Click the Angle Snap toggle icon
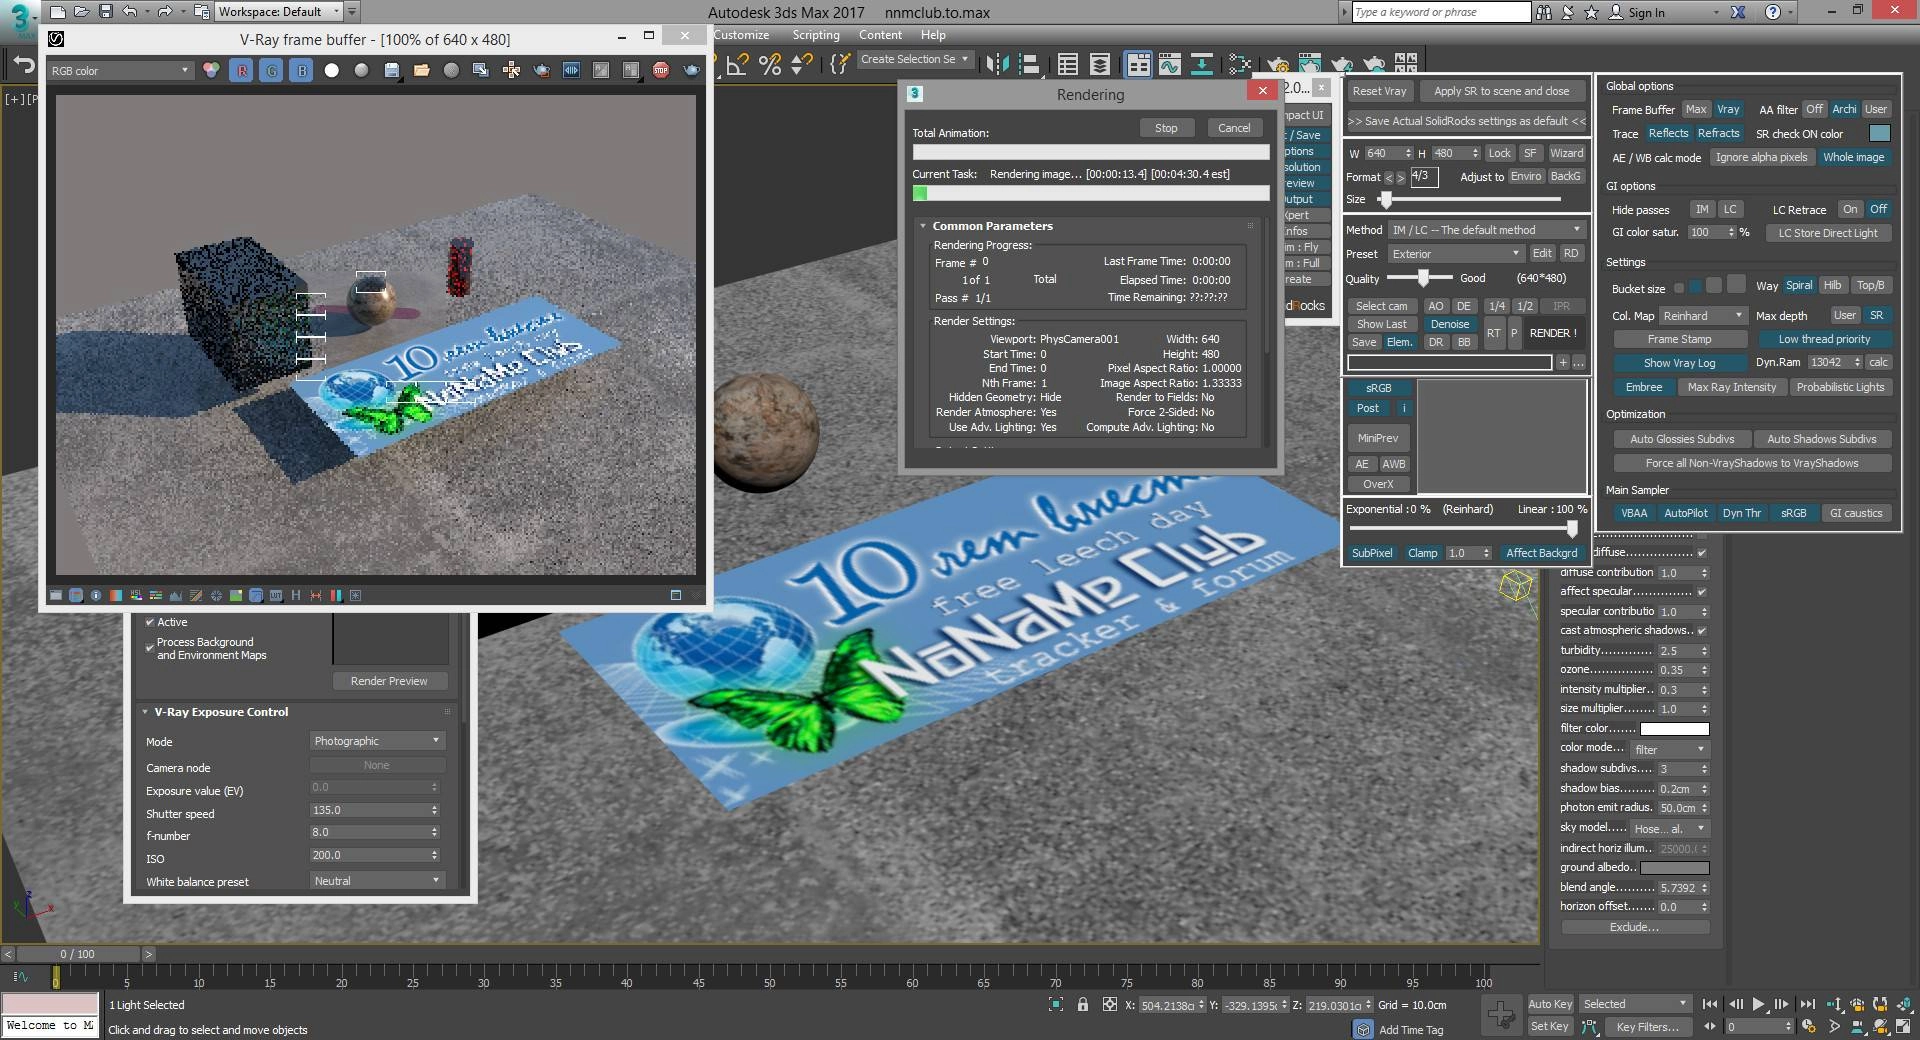Image resolution: width=1920 pixels, height=1040 pixels. coord(738,64)
